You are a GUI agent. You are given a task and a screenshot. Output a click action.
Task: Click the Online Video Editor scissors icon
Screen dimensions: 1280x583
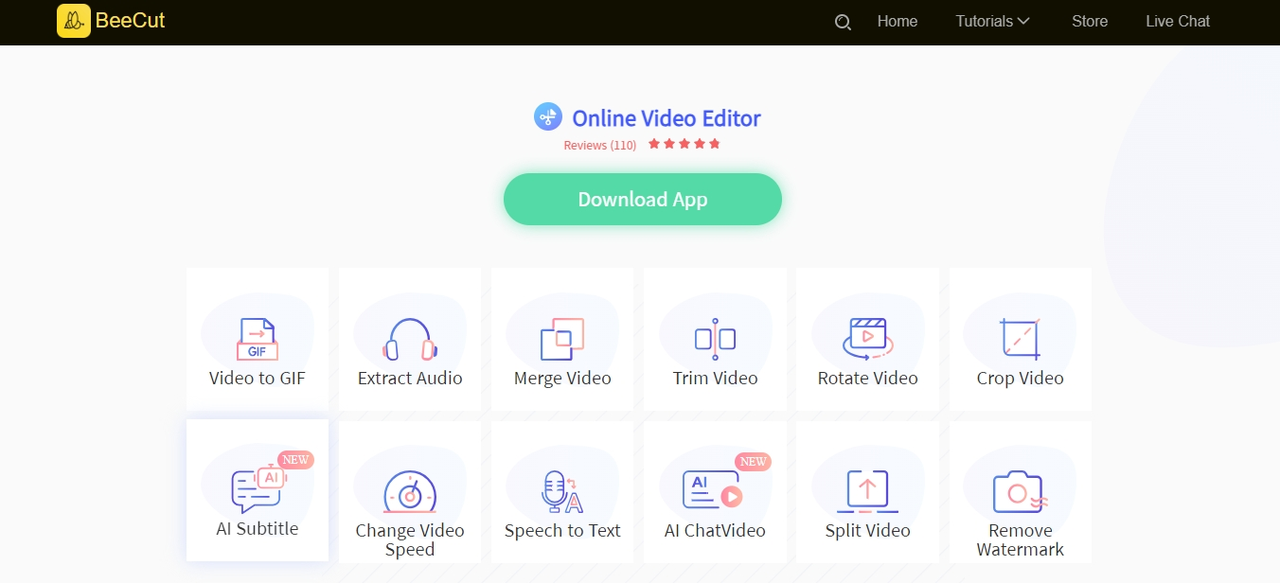tap(548, 117)
